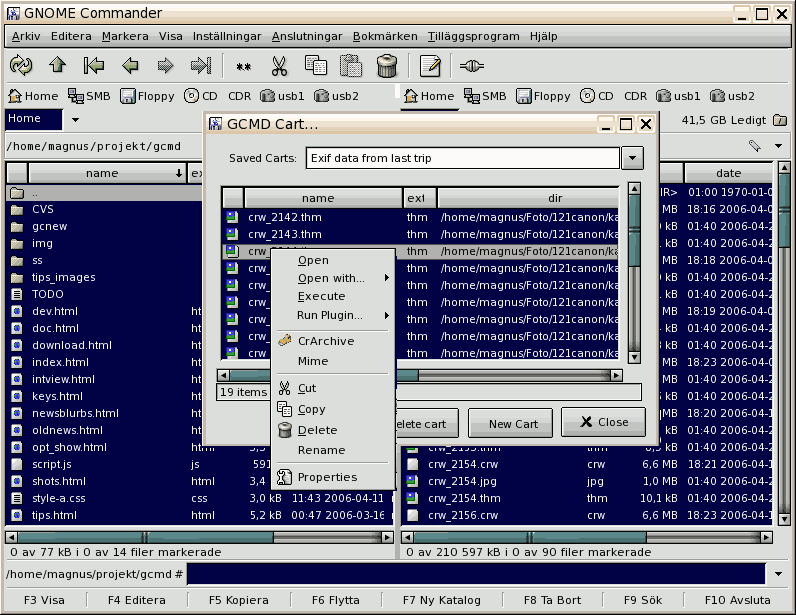The width and height of the screenshot is (796, 615).
Task: Select Mime in the context menu
Action: [x=334, y=361]
